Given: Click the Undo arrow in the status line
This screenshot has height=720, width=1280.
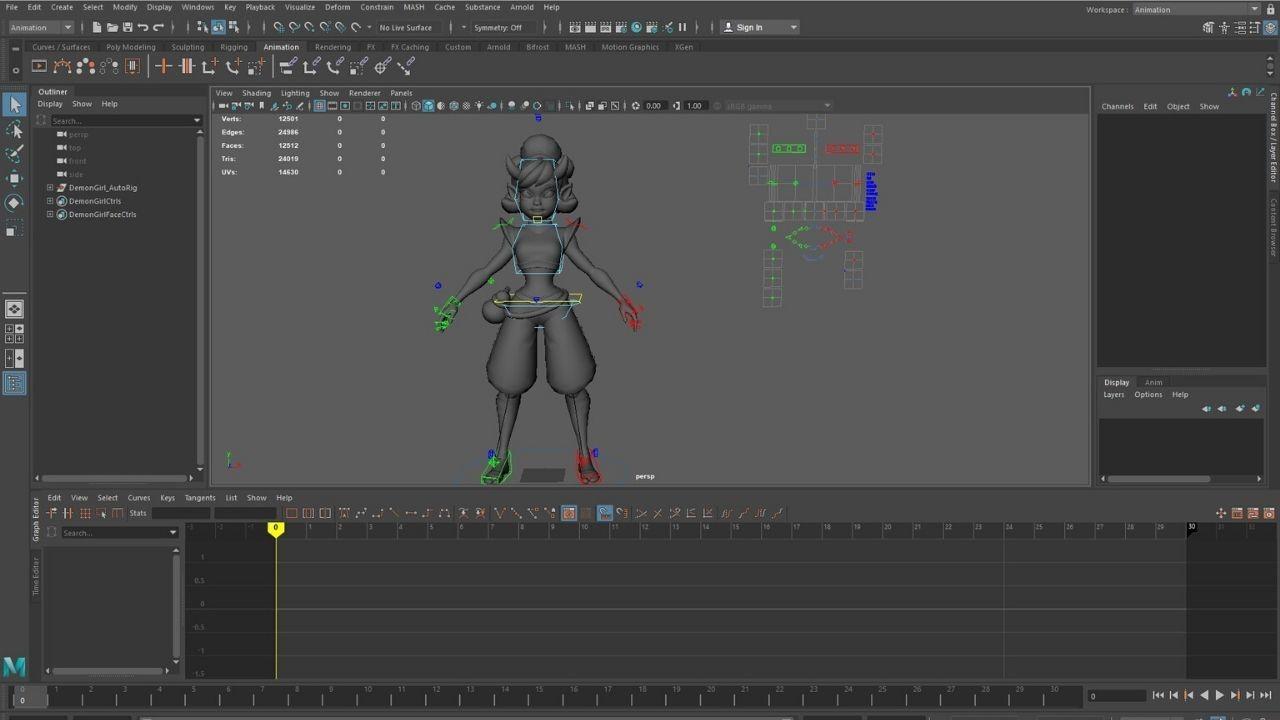Looking at the screenshot, I should click(144, 27).
